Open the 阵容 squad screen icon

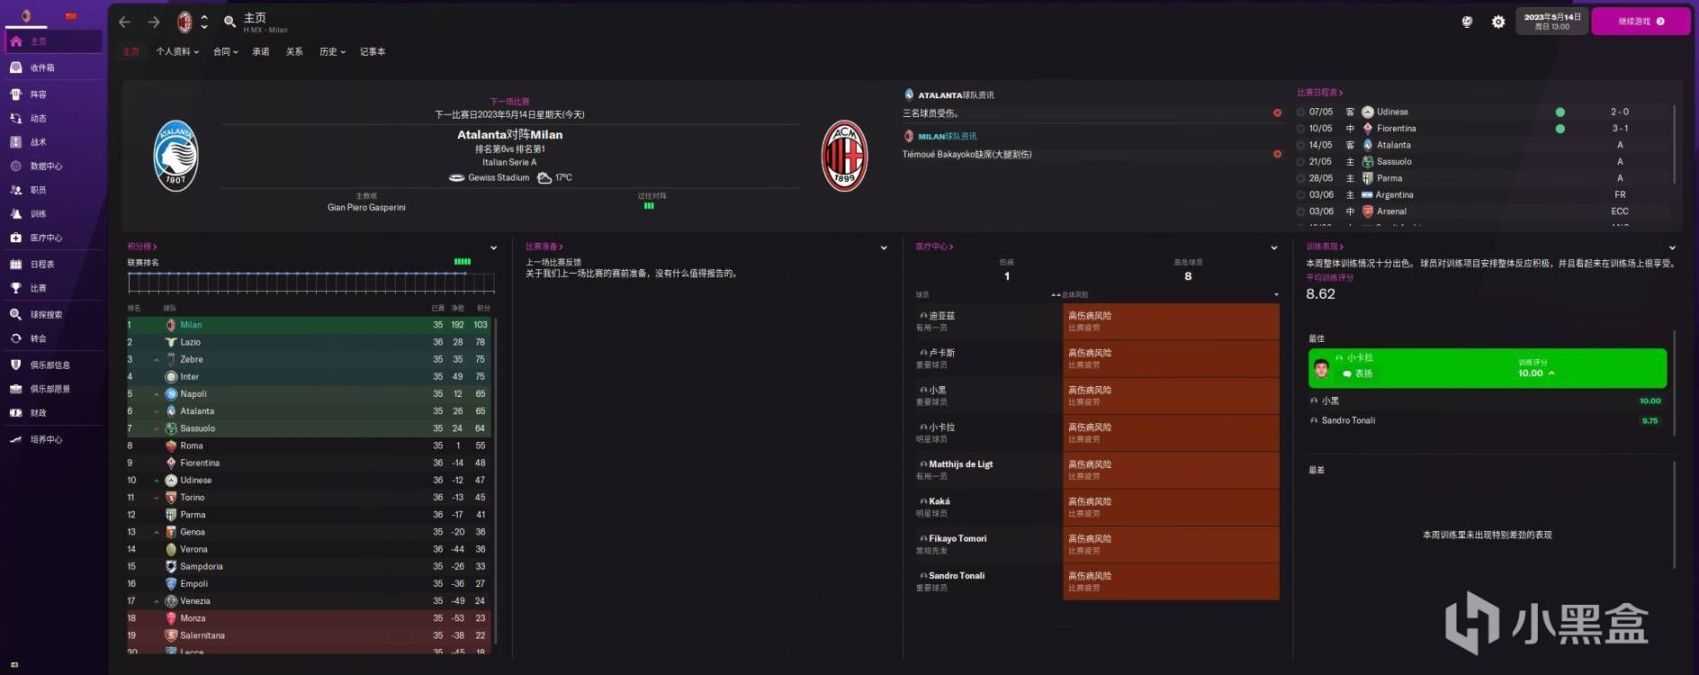[16, 94]
